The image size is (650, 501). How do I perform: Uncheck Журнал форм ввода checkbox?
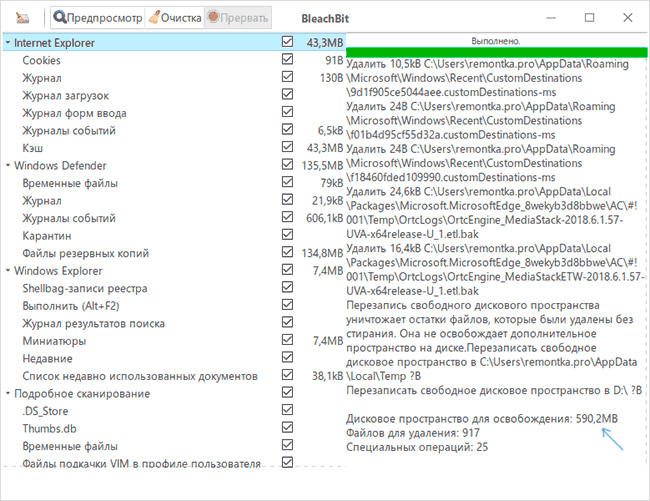pos(287,111)
